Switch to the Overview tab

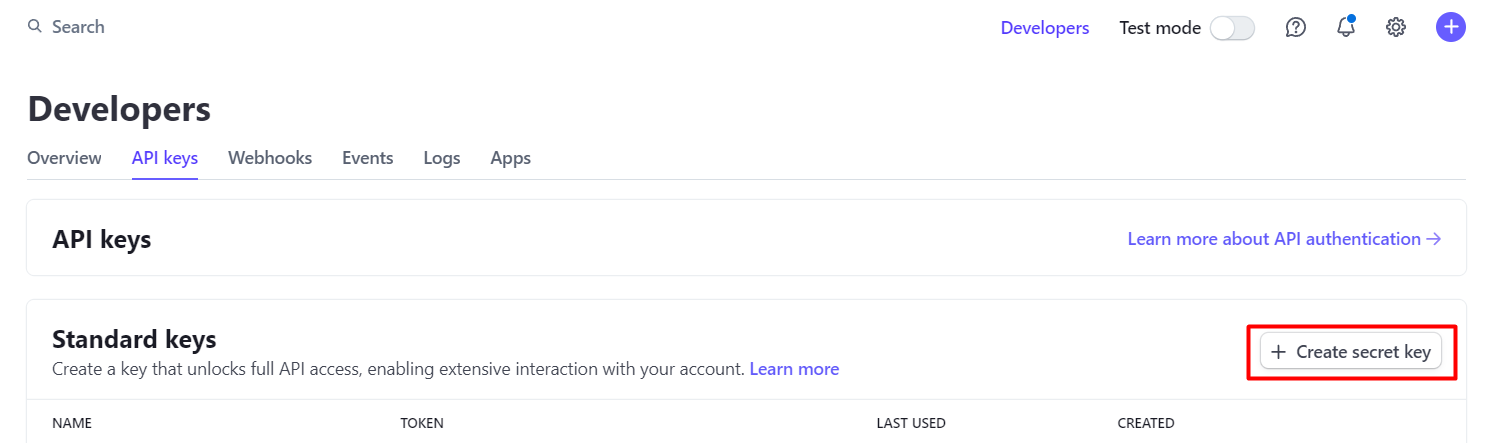point(64,158)
